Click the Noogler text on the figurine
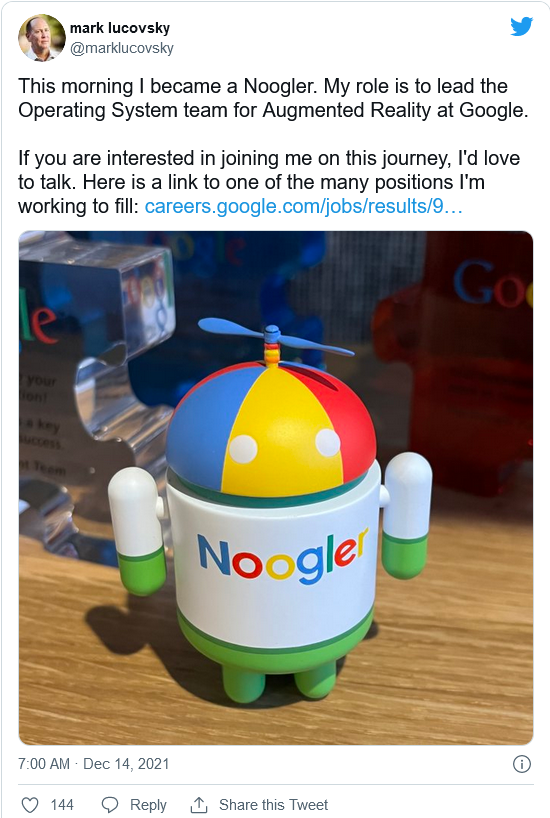Image resolution: width=550 pixels, height=818 pixels. (282, 555)
